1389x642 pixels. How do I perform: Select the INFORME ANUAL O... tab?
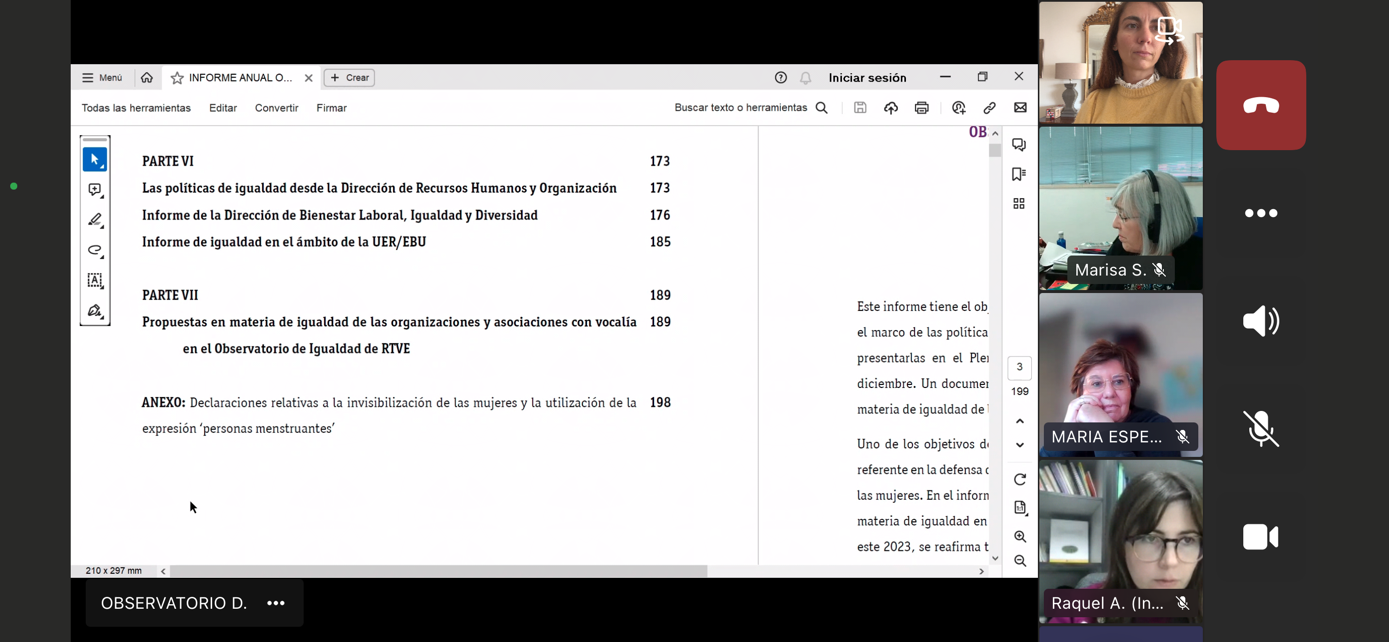[240, 78]
